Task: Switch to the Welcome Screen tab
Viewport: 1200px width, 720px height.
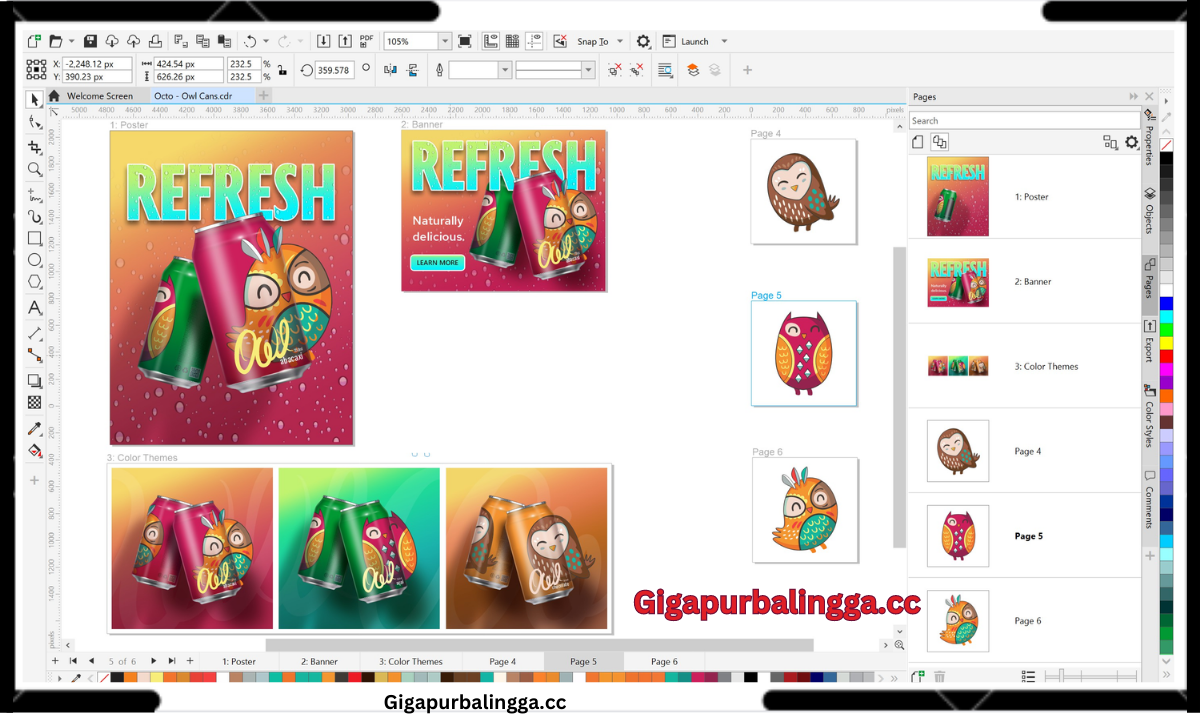Action: tap(99, 96)
